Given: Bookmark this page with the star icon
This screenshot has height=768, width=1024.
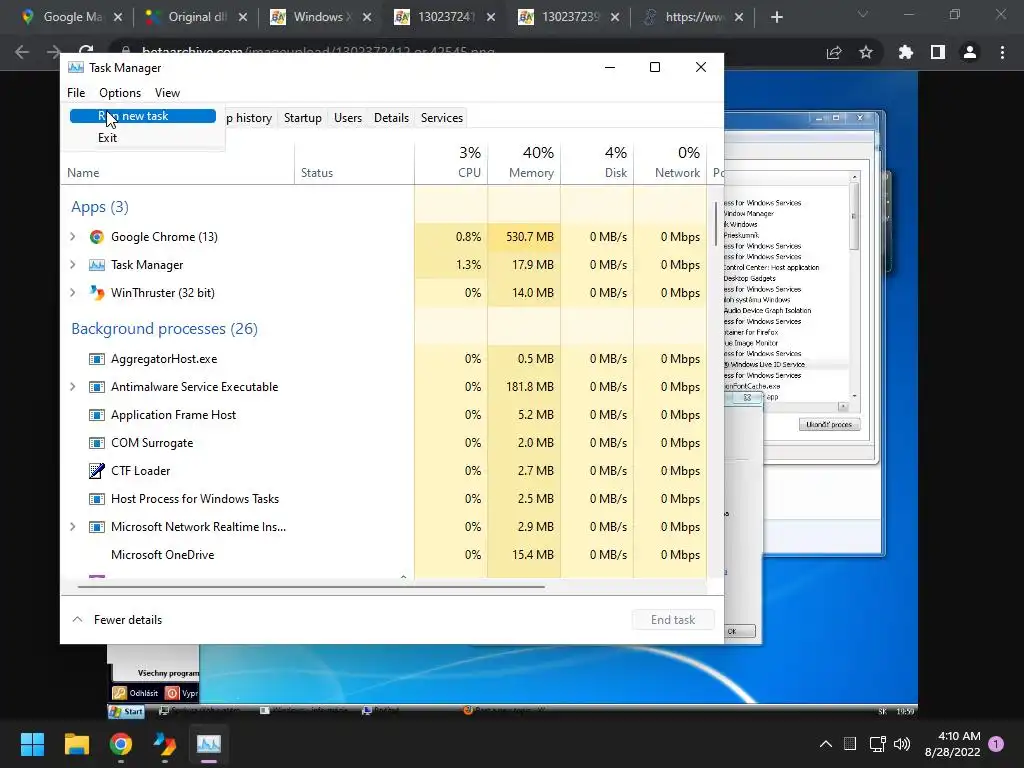Looking at the screenshot, I should pyautogui.click(x=866, y=52).
